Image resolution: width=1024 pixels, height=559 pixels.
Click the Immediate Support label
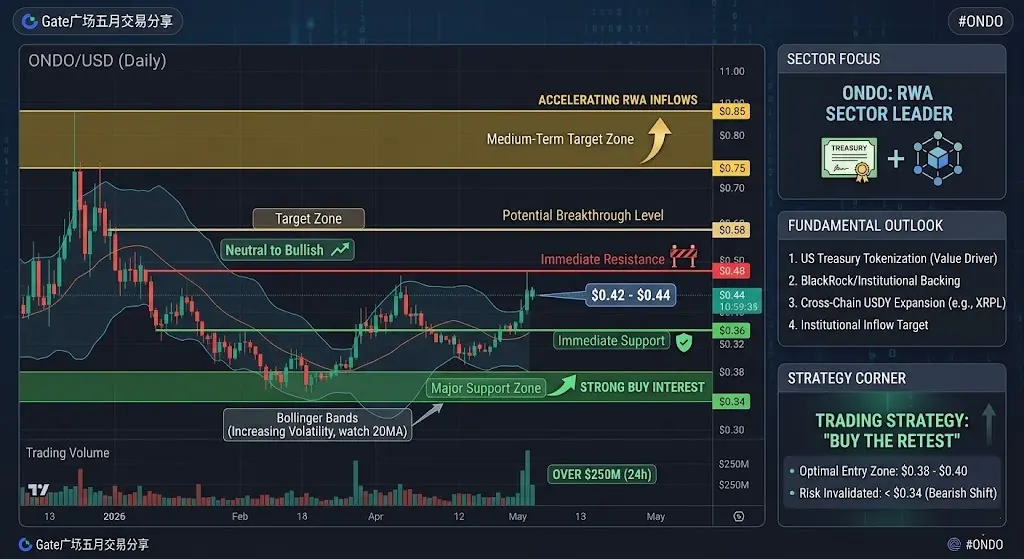pos(611,341)
